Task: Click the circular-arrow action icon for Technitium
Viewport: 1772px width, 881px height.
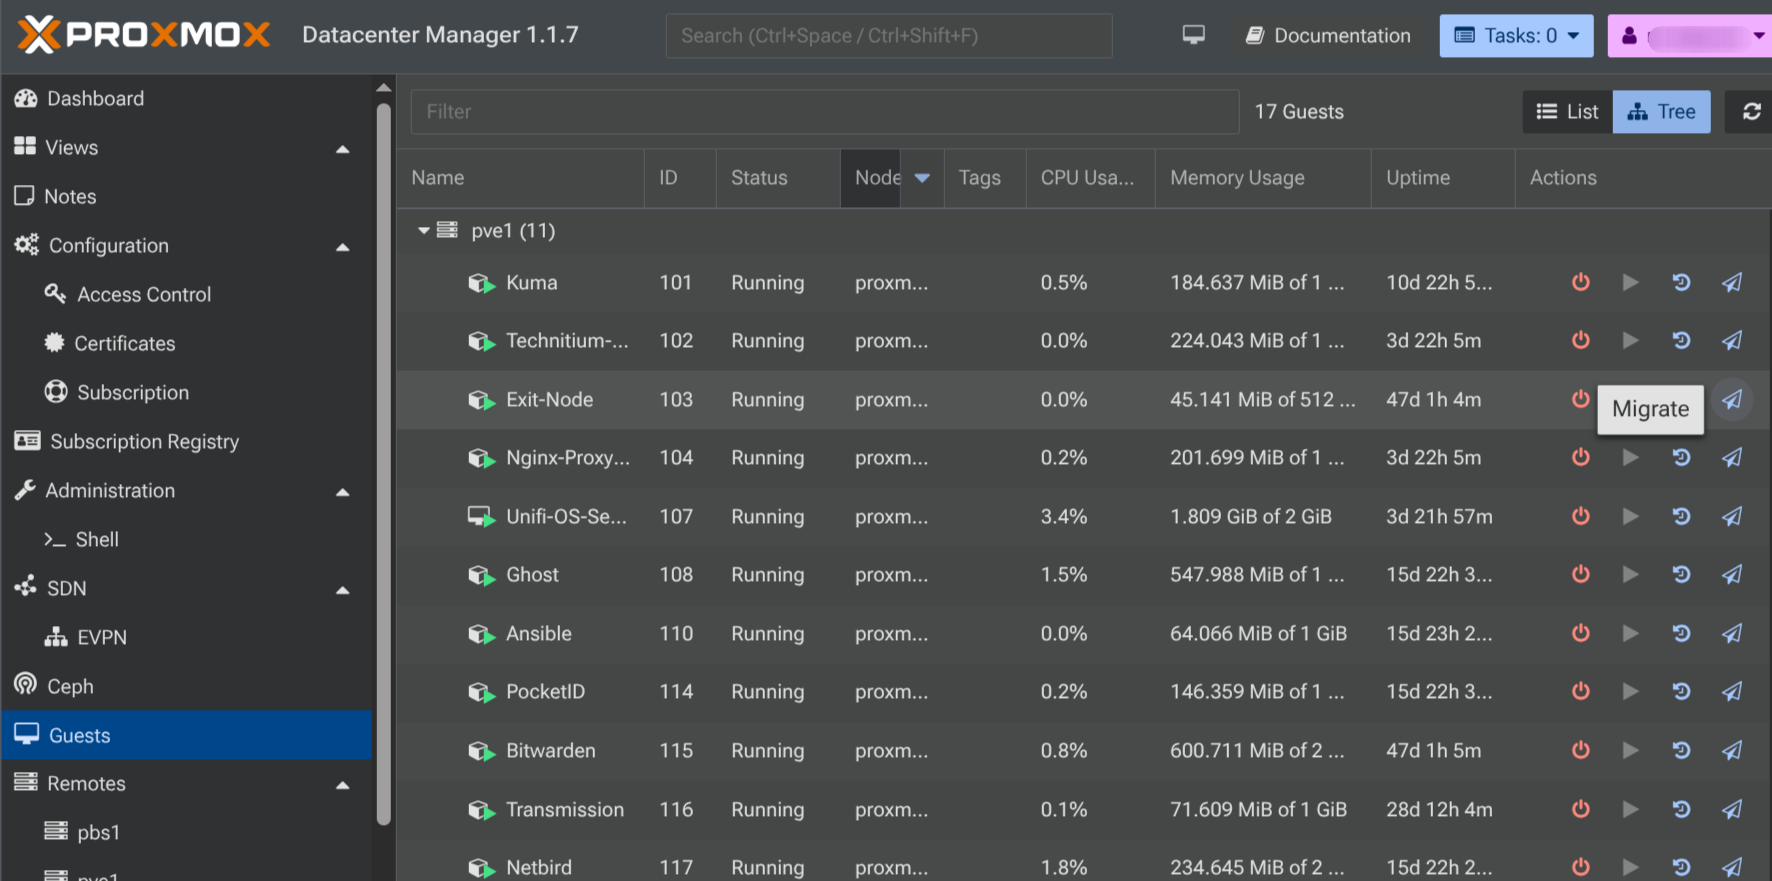Action: (1681, 341)
